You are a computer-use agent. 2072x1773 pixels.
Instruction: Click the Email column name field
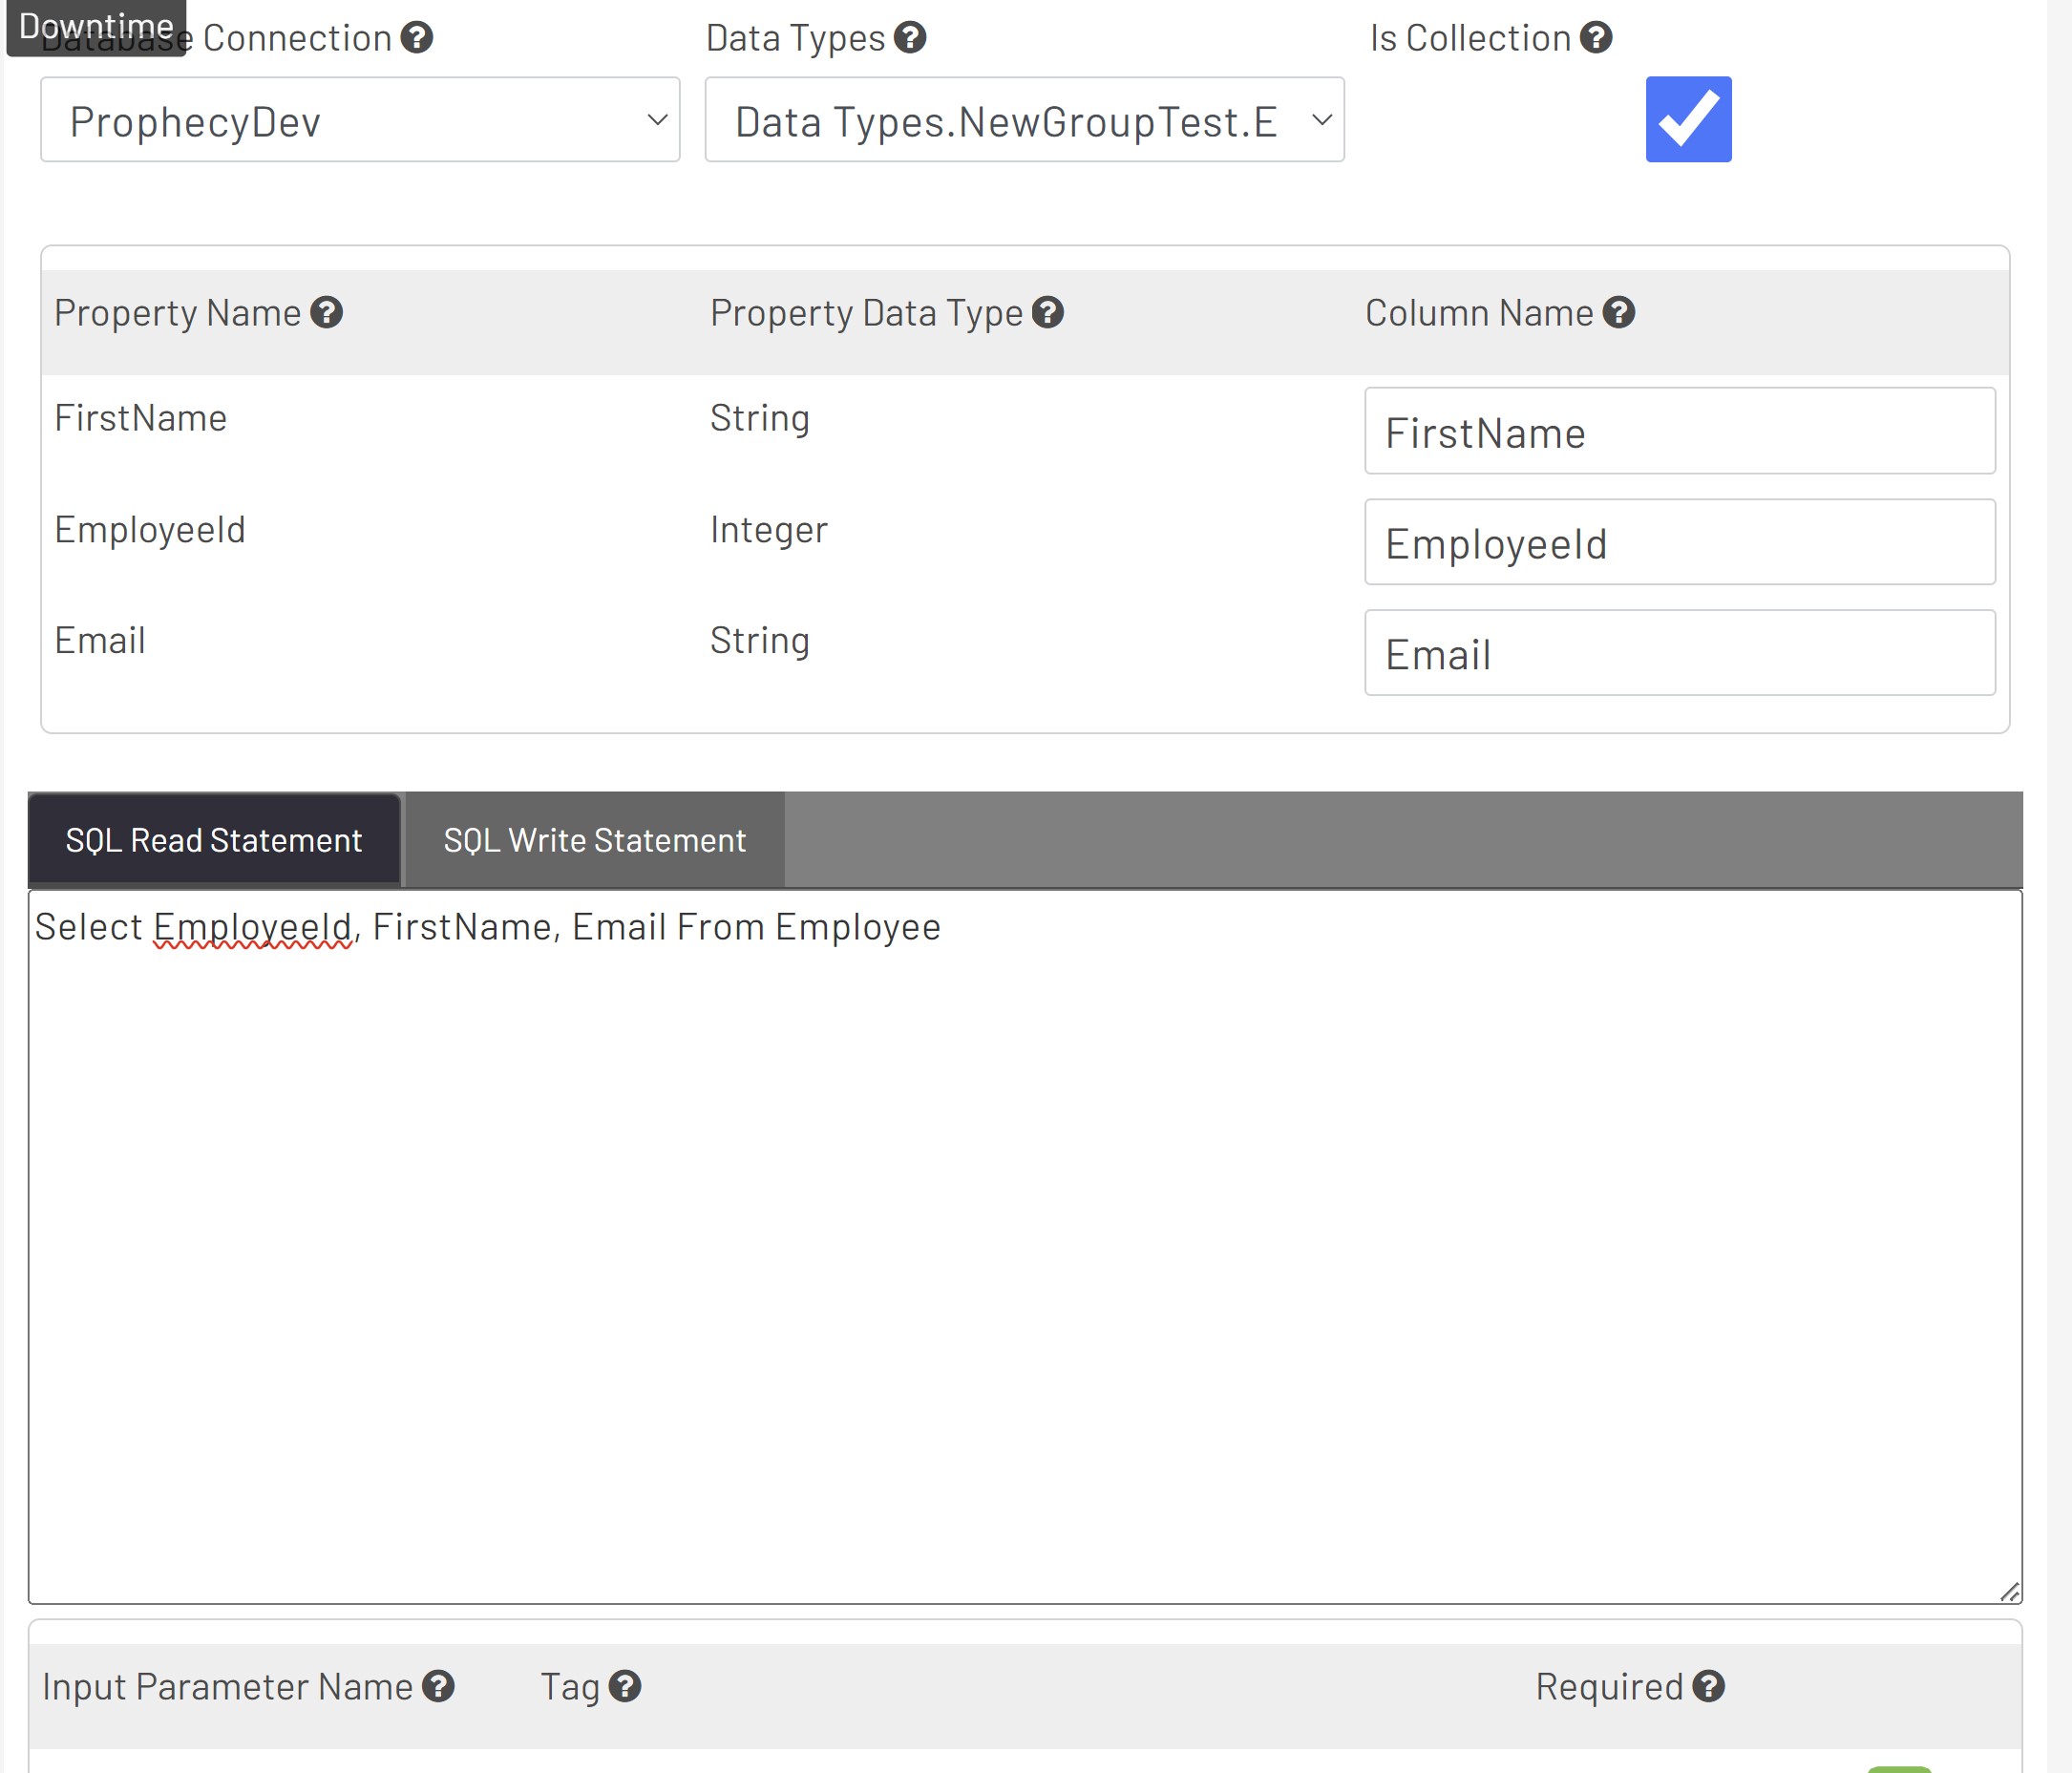1680,653
